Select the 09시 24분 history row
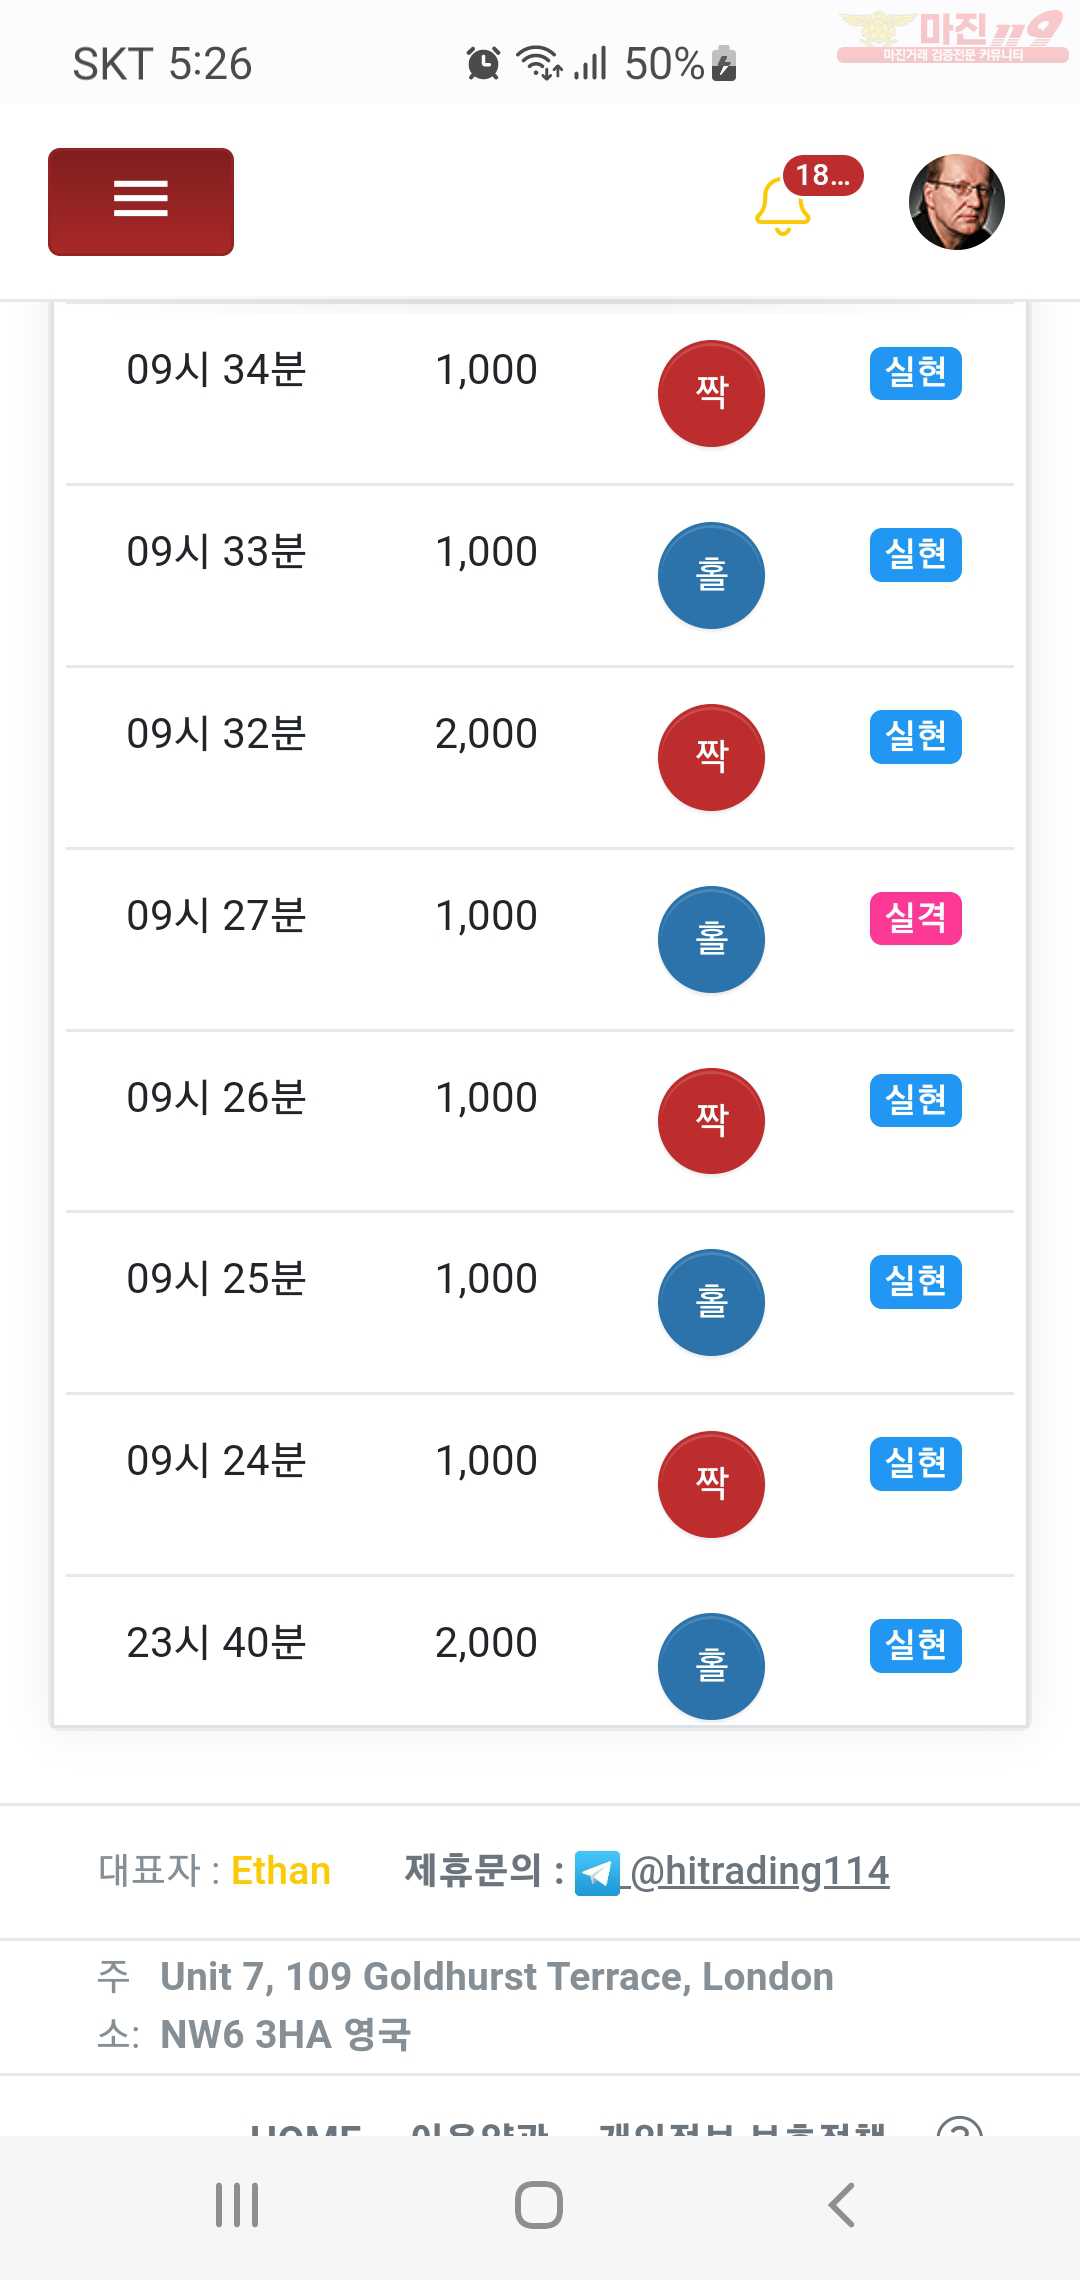Screen dimensions: 1080x2280 pos(540,1485)
